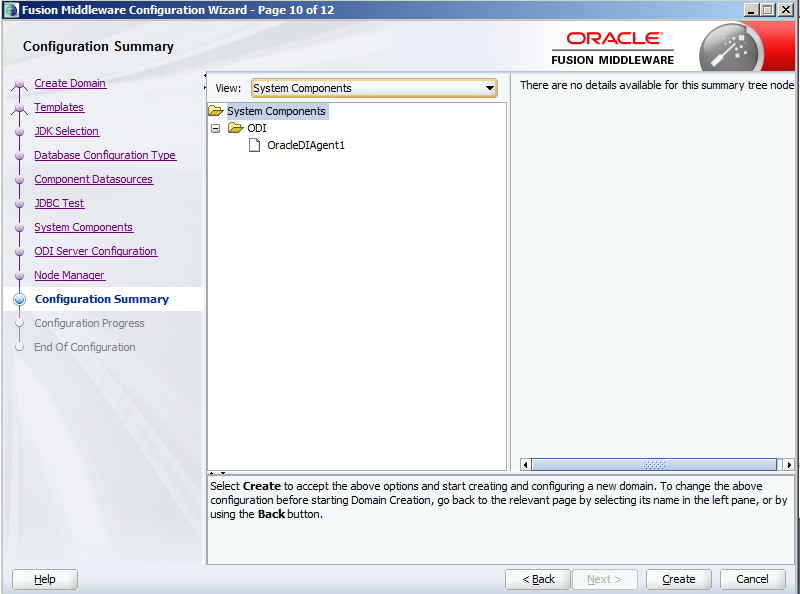Go to the Node Manager step
Image resolution: width=800 pixels, height=594 pixels.
(69, 275)
